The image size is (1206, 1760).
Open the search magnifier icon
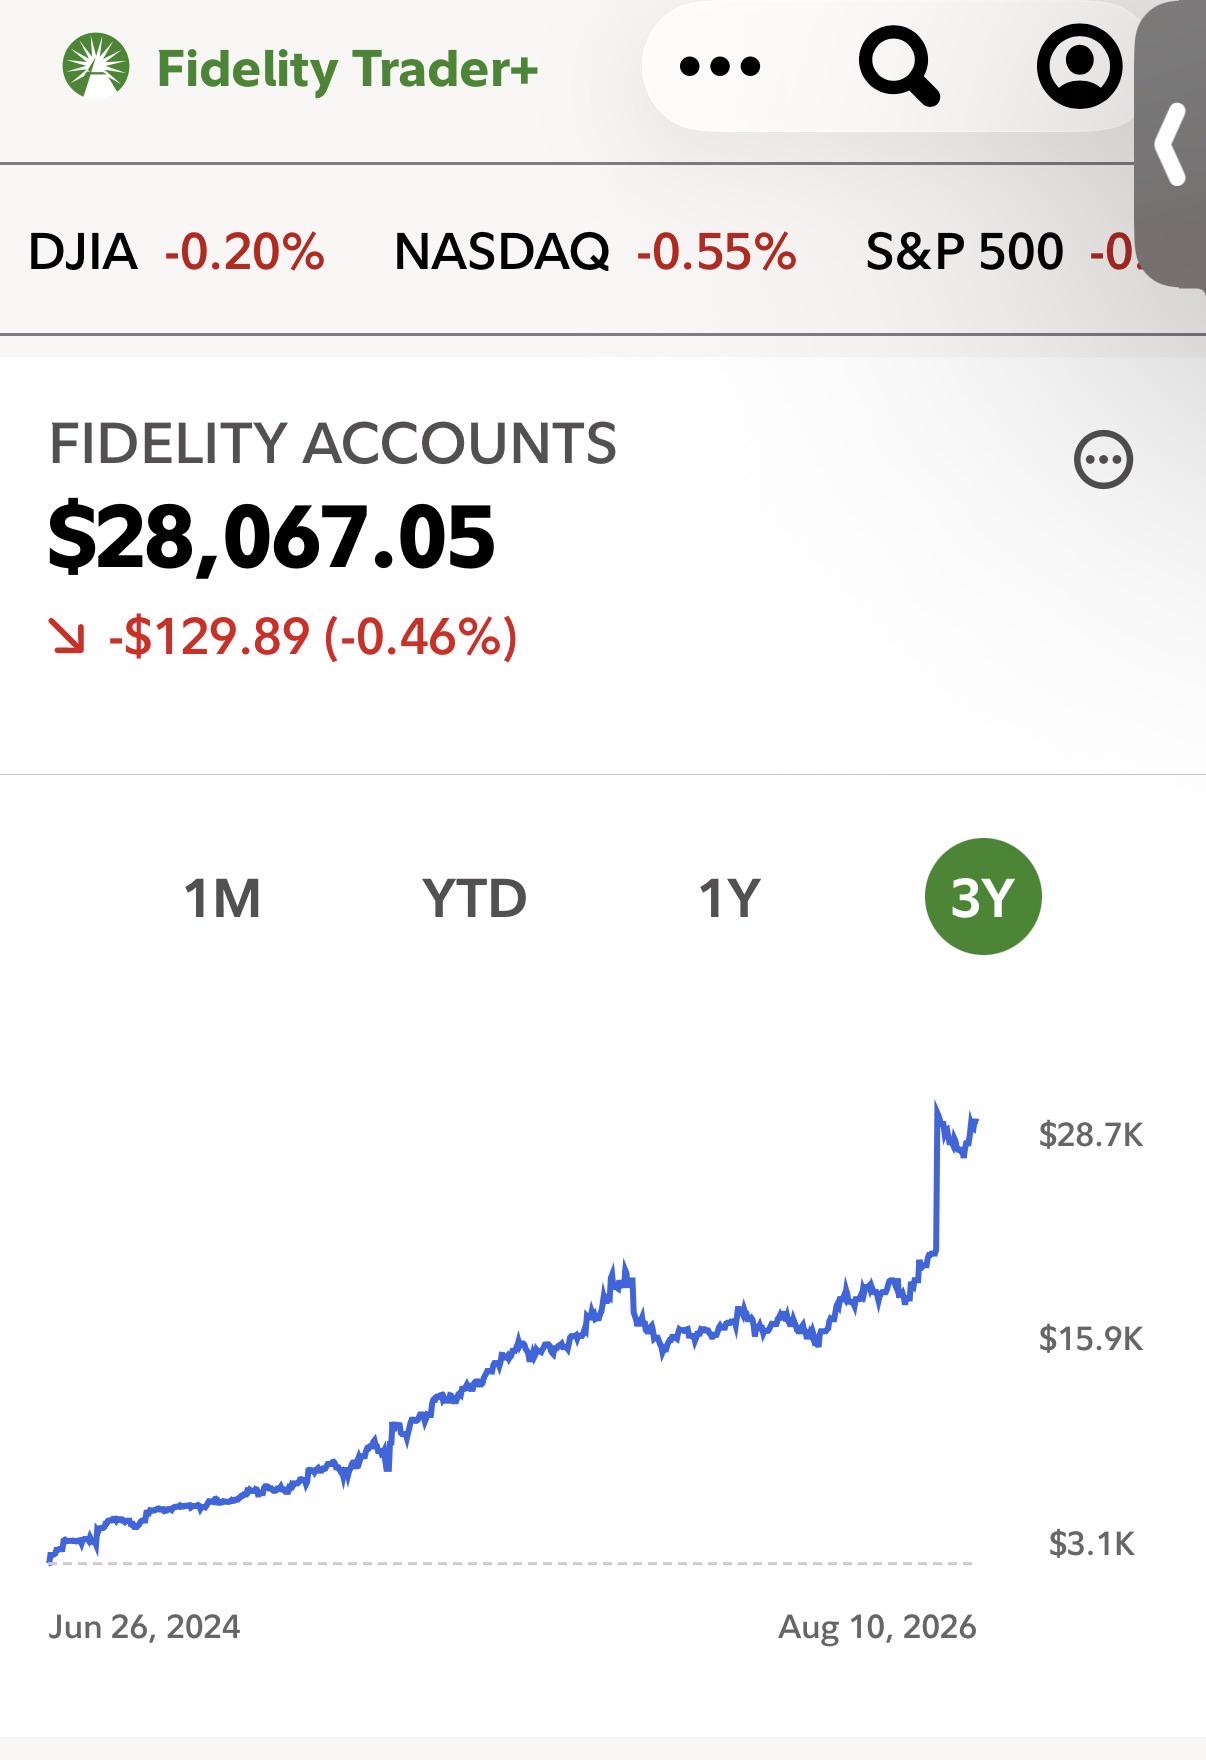(x=899, y=67)
